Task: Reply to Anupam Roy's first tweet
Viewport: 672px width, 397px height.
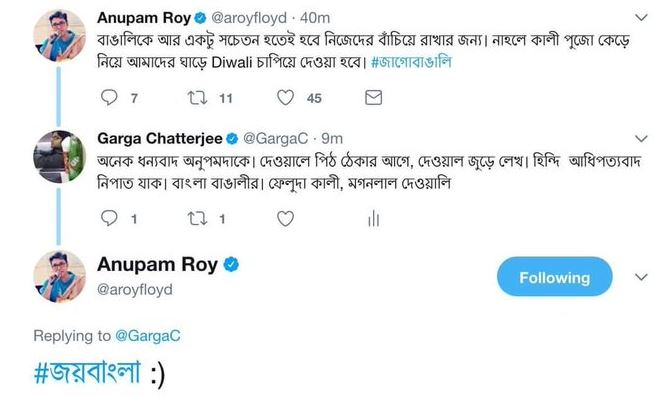Action: click(x=109, y=97)
